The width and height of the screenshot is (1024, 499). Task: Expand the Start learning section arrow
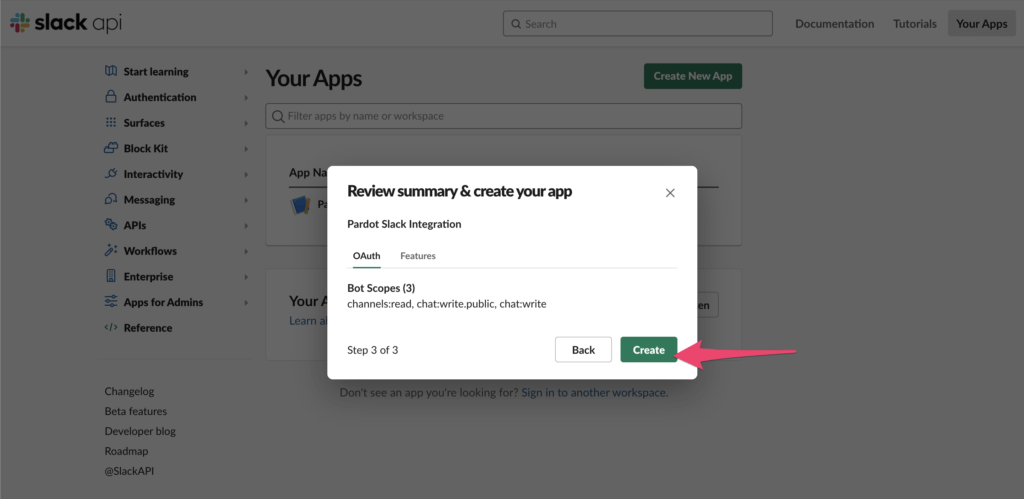tap(246, 72)
